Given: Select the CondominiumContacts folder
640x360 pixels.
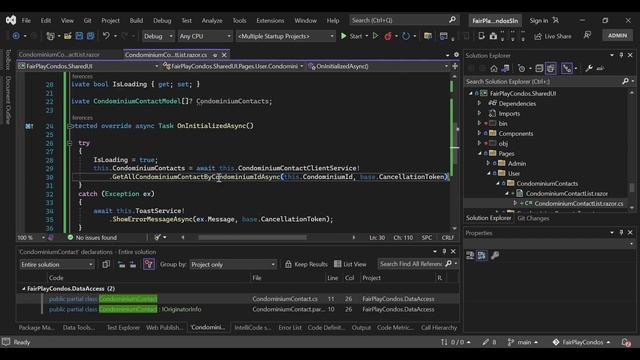Looking at the screenshot, I should pyautogui.click(x=547, y=183).
